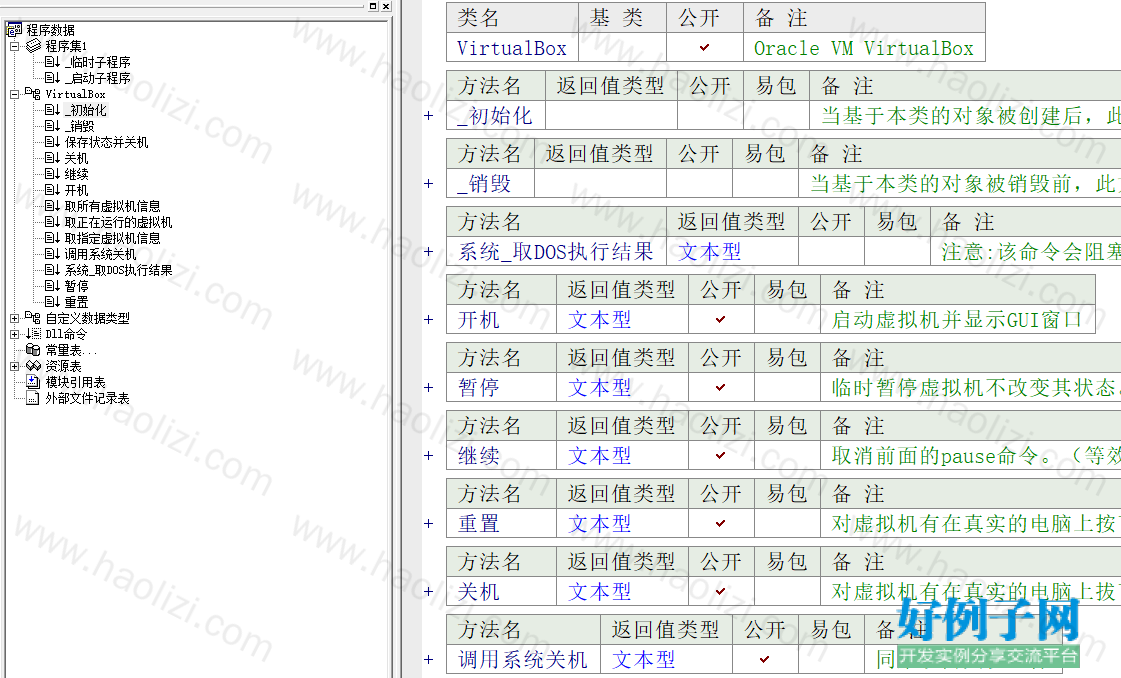This screenshot has height=678, width=1121.
Task: Toggle 公开 check for 重置 method
Action: 721,524
